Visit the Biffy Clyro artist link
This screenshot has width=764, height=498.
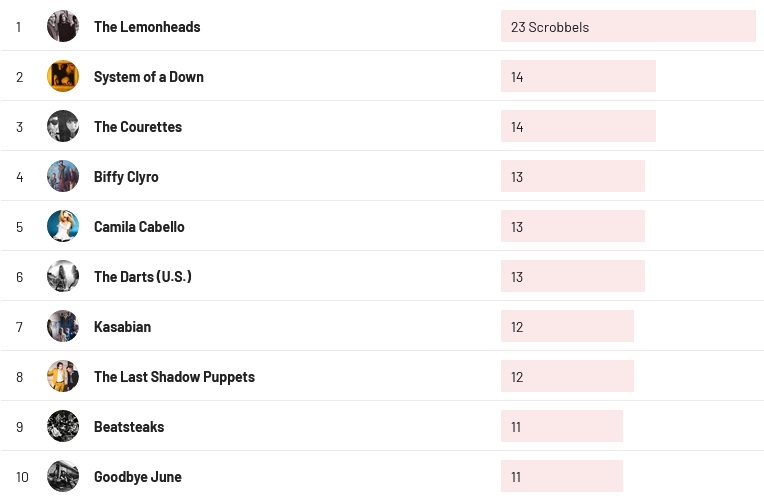click(x=126, y=177)
